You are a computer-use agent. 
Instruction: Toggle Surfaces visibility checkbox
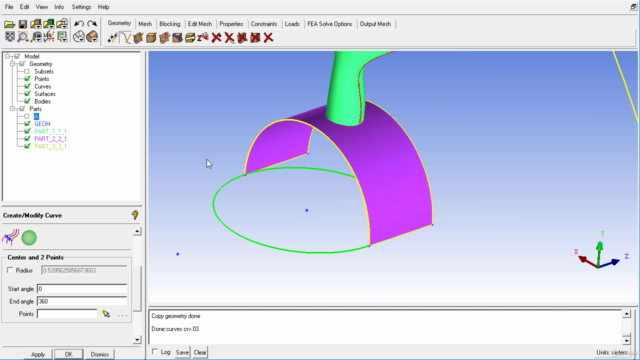click(27, 94)
